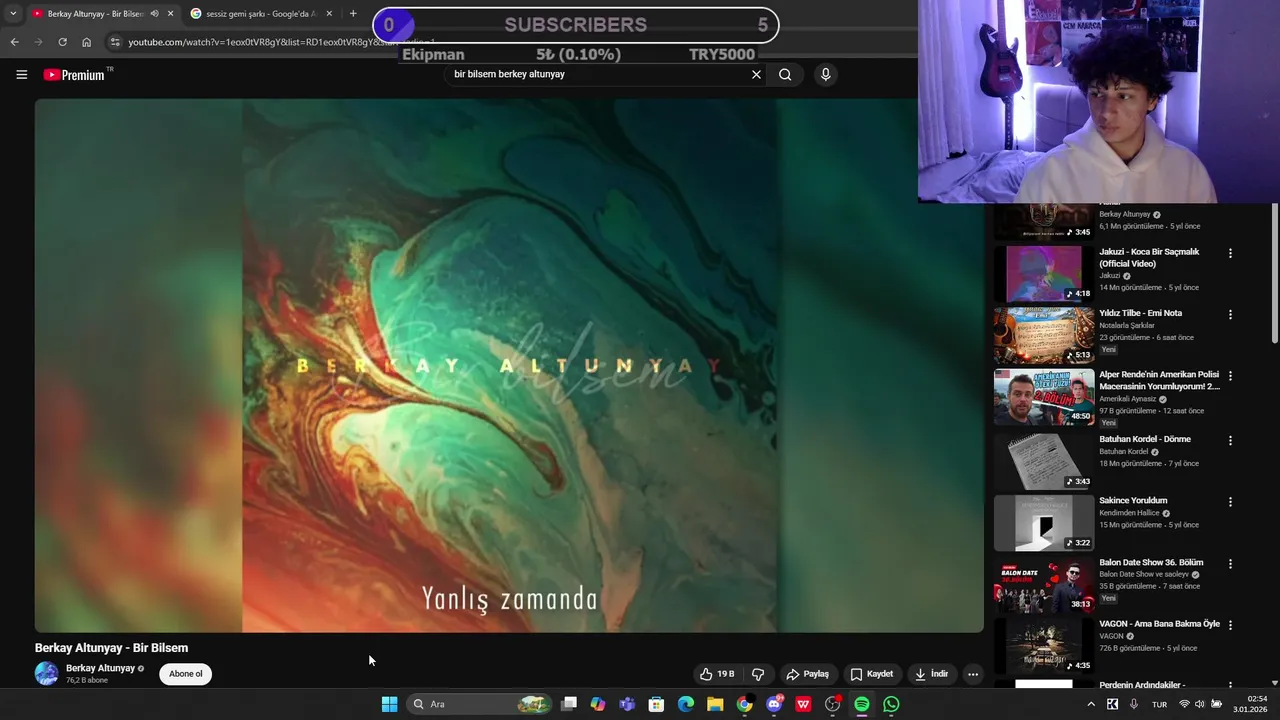Open the Windows Start menu
The width and height of the screenshot is (1280, 720).
pos(389,704)
